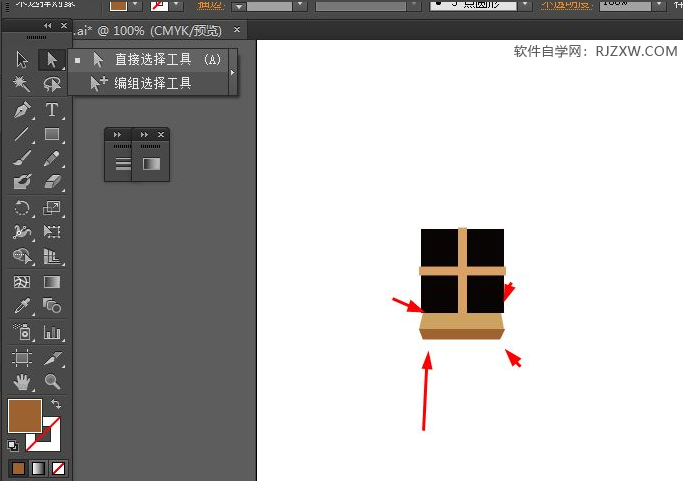Select the Lasso tool
This screenshot has width=683, height=481.
52,84
